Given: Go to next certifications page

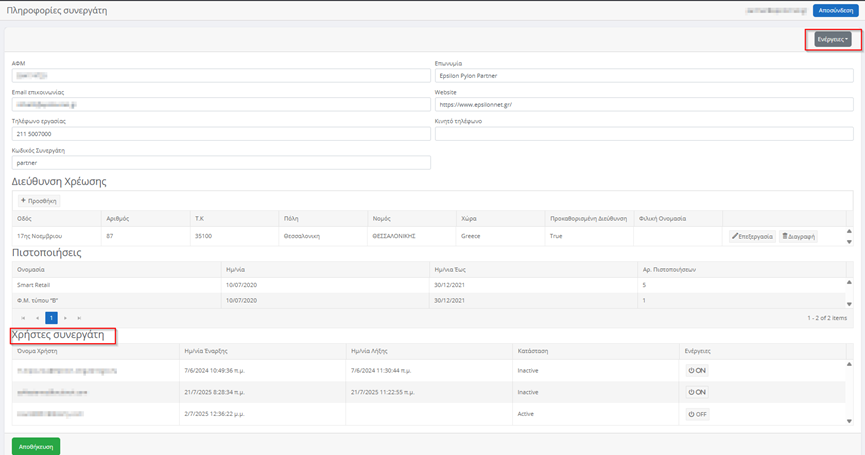Looking at the screenshot, I should [65, 318].
